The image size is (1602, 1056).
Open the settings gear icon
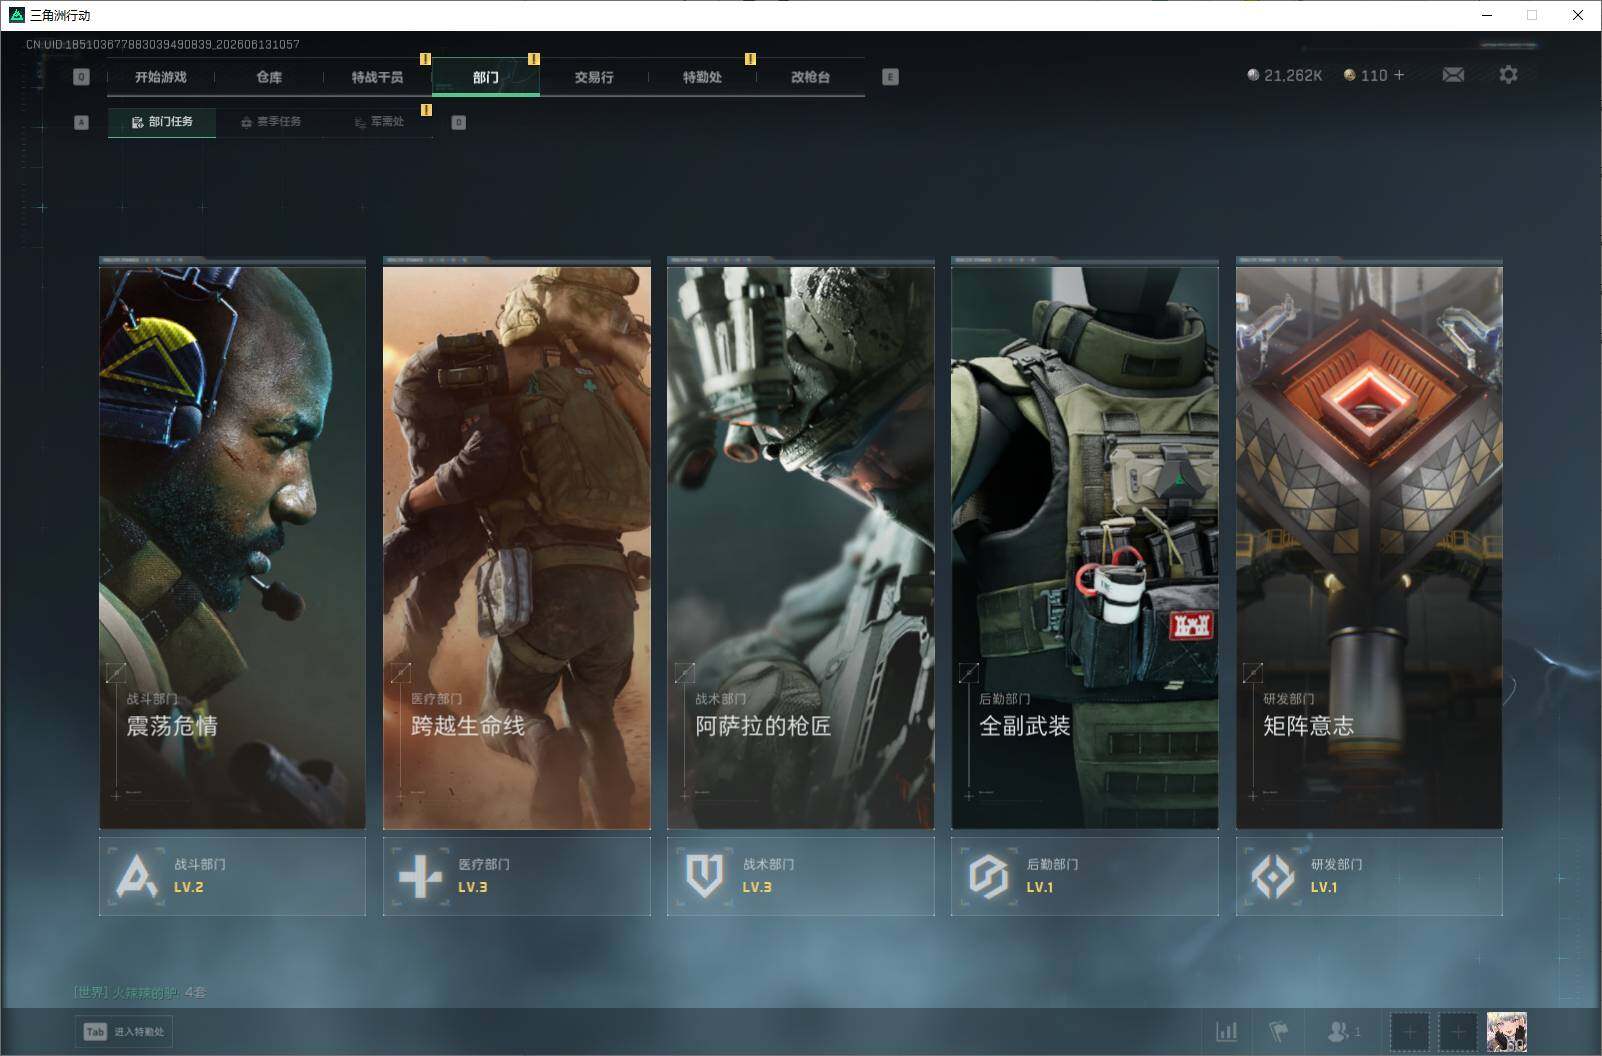click(x=1508, y=75)
